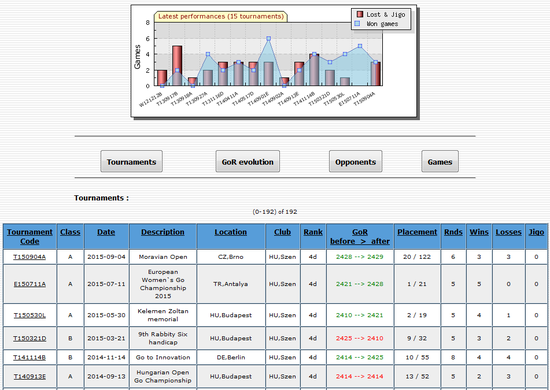Open the GoR evolution view
550x390 pixels.
(x=248, y=162)
